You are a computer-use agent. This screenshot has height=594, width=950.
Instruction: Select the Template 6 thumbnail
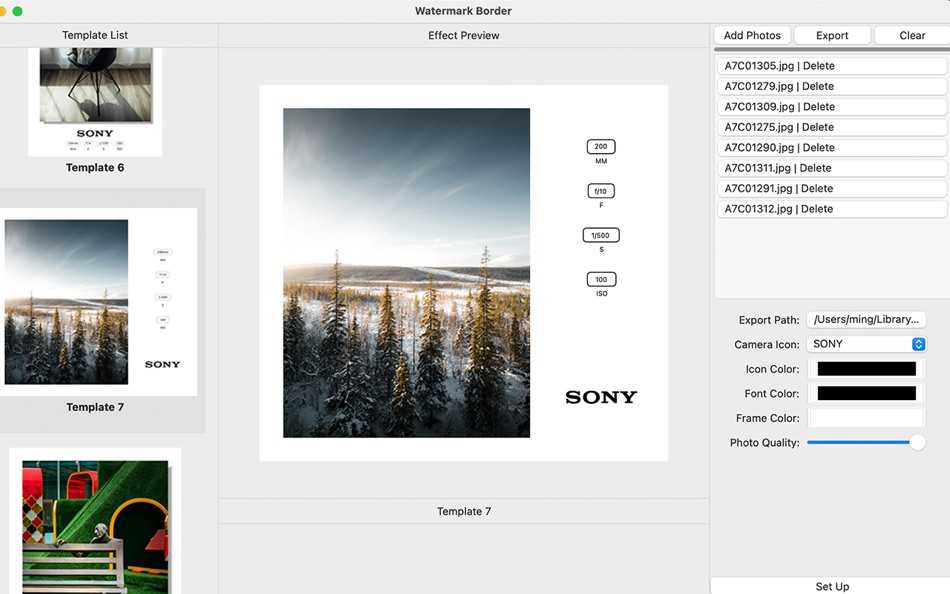coord(95,102)
